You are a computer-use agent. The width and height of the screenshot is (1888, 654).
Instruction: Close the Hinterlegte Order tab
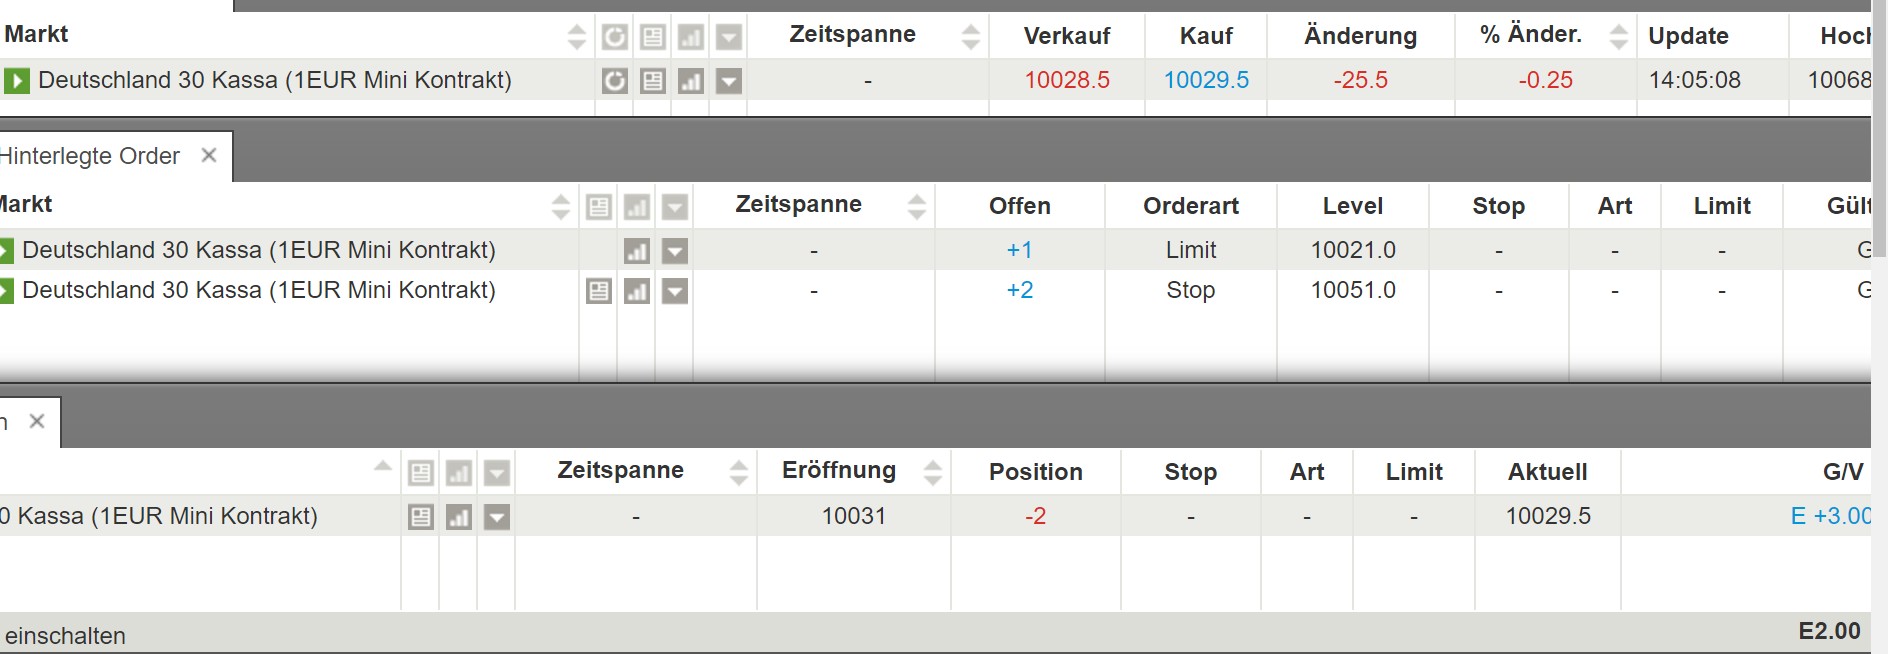209,155
